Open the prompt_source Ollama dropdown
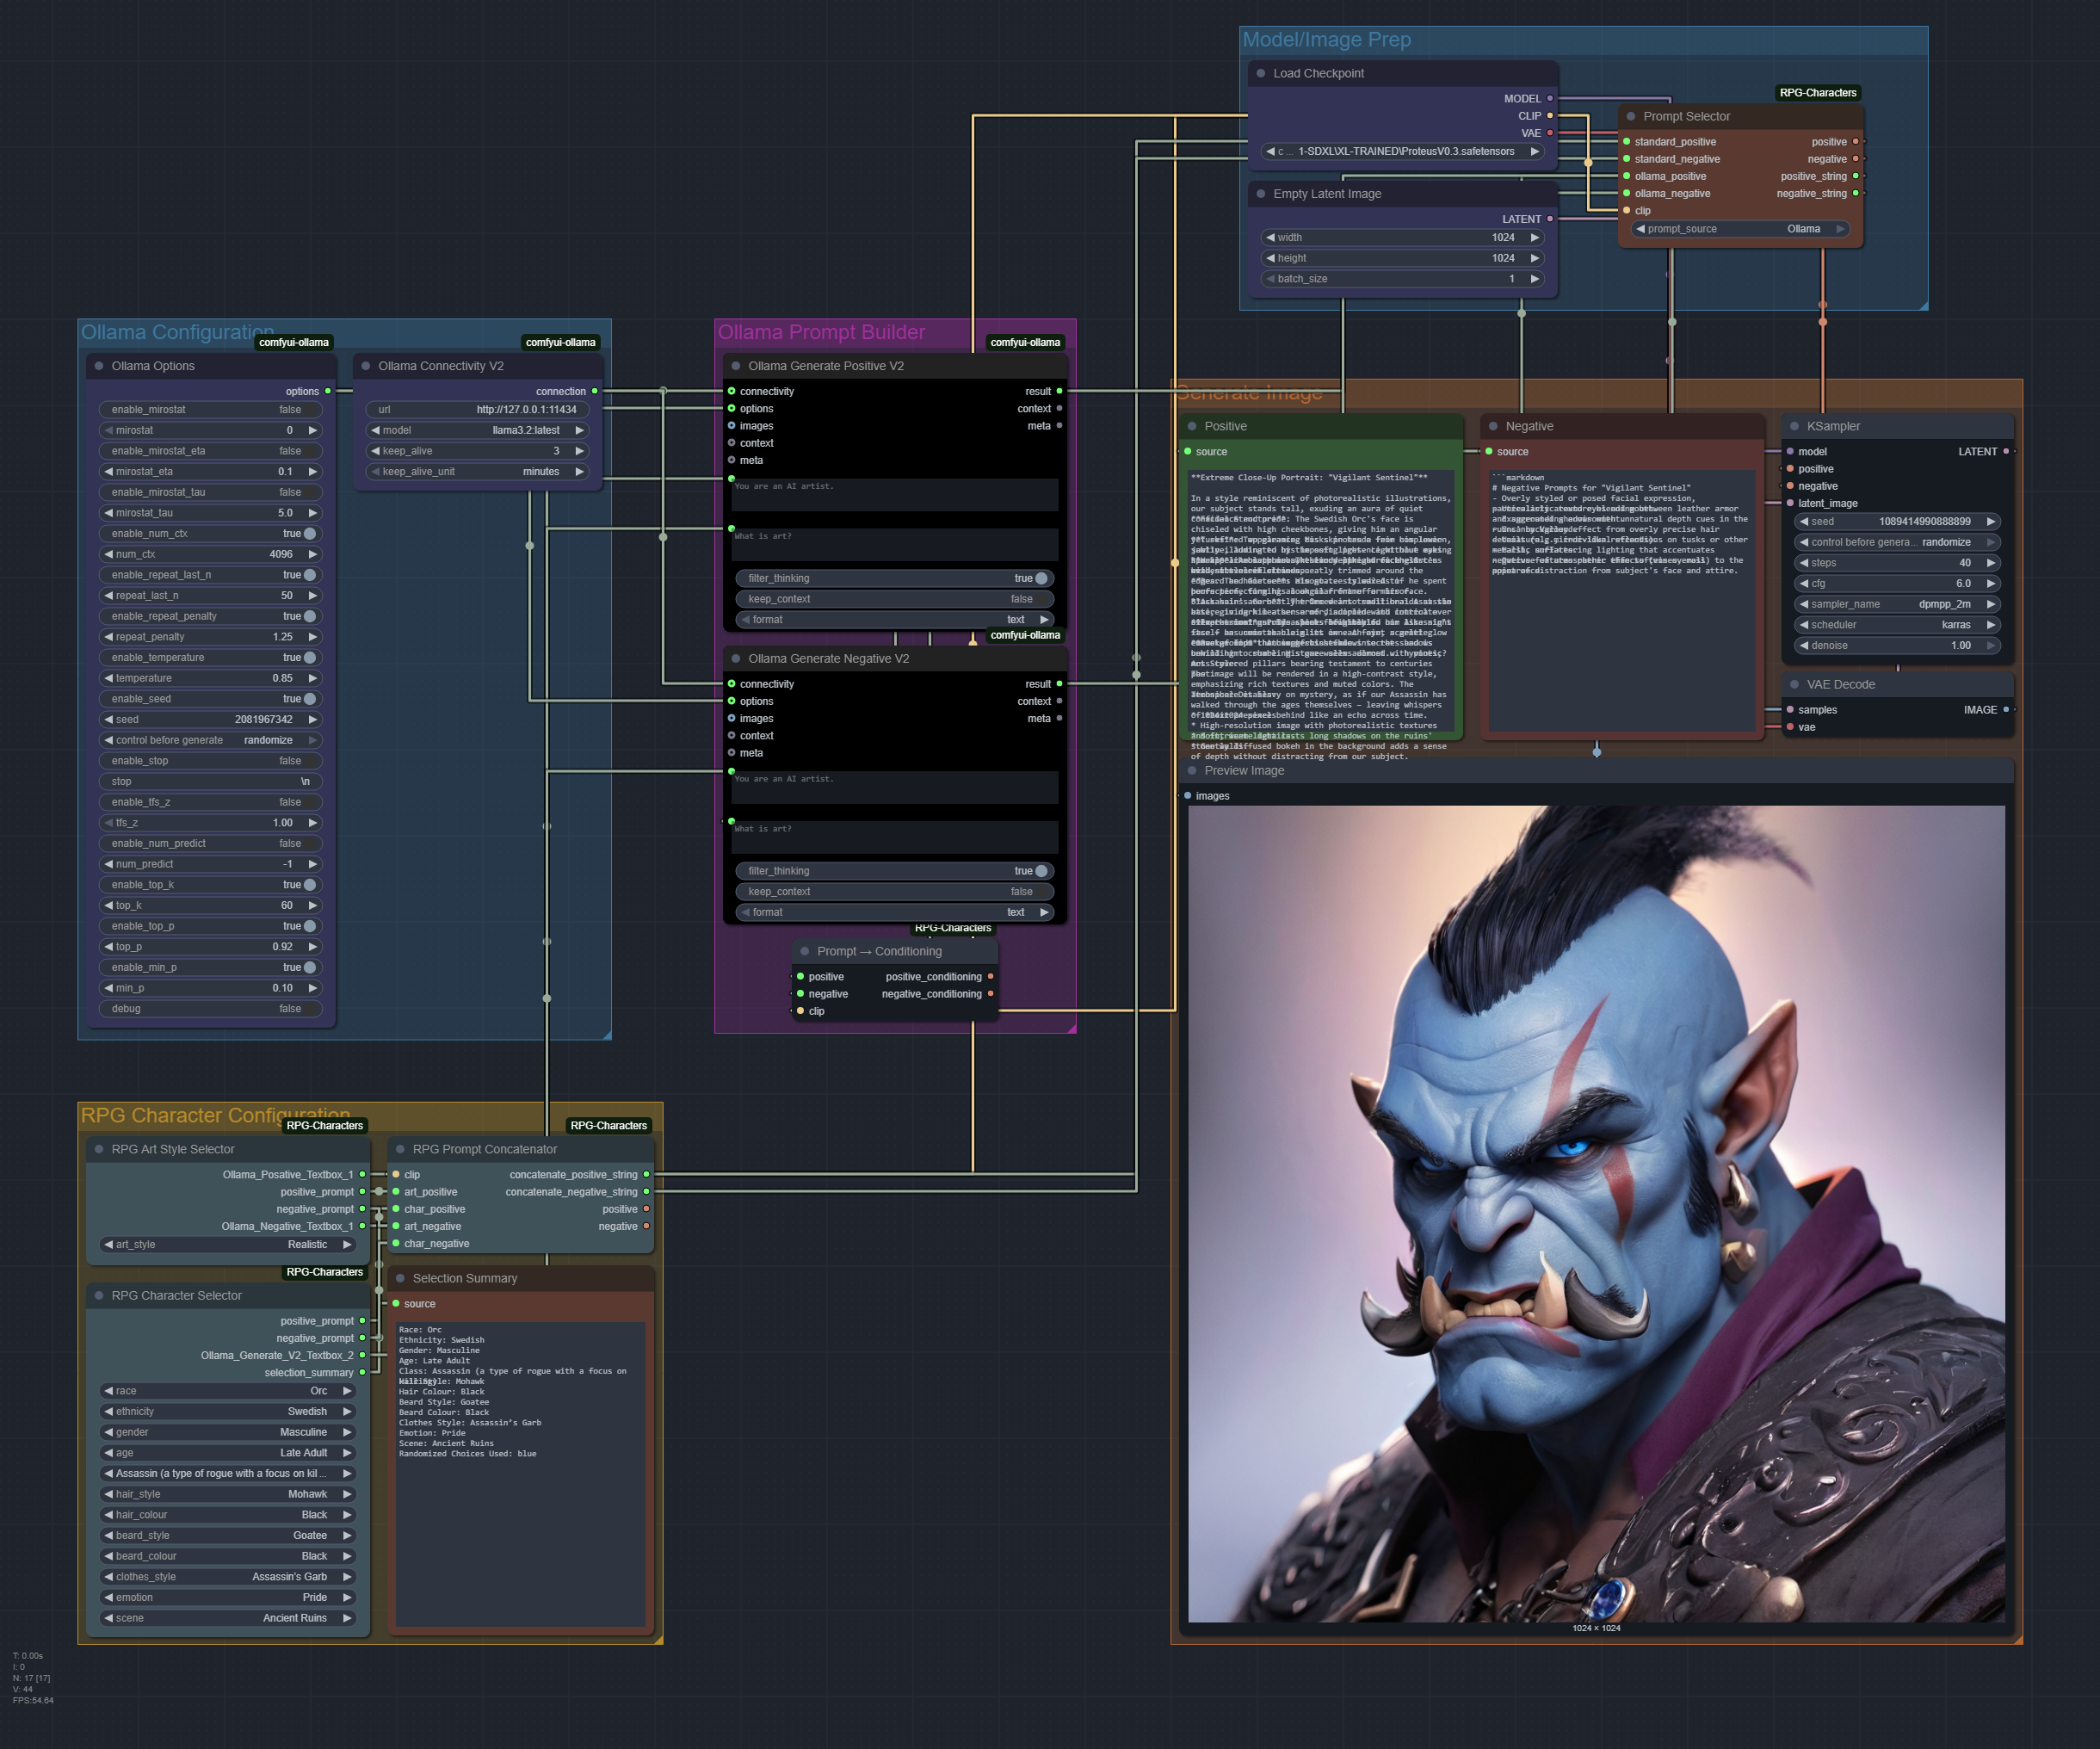This screenshot has width=2100, height=1749. [x=1740, y=229]
